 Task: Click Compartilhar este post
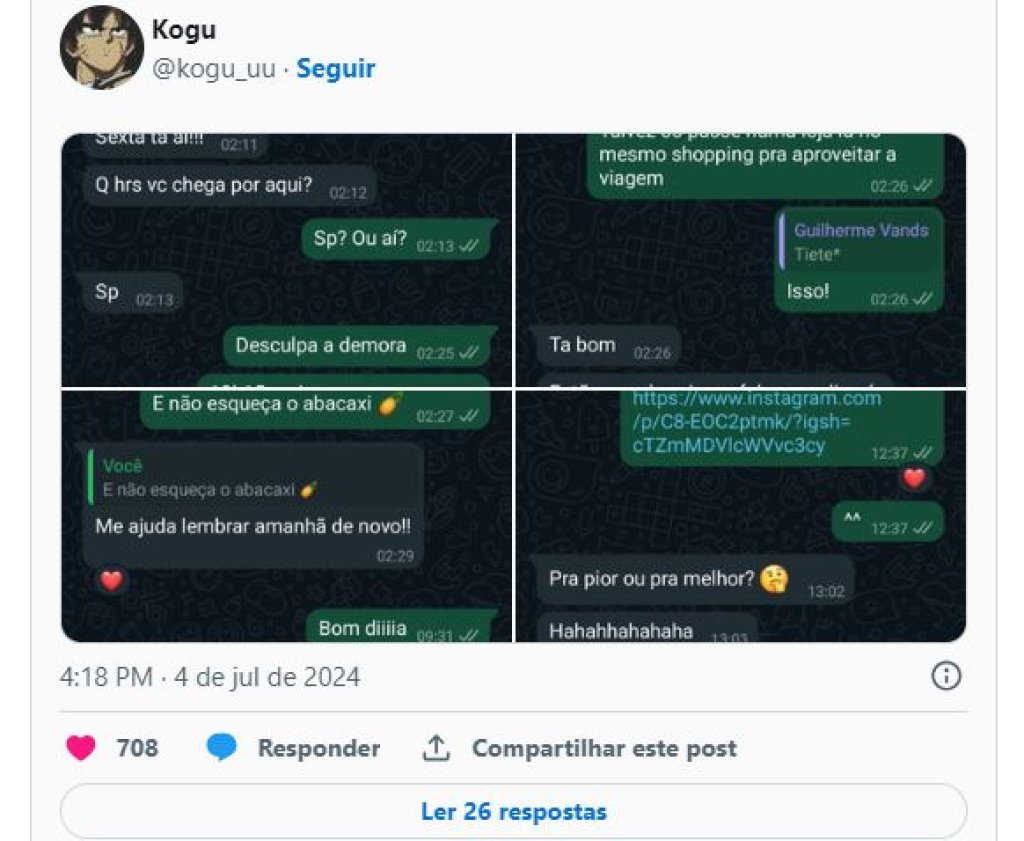click(604, 748)
